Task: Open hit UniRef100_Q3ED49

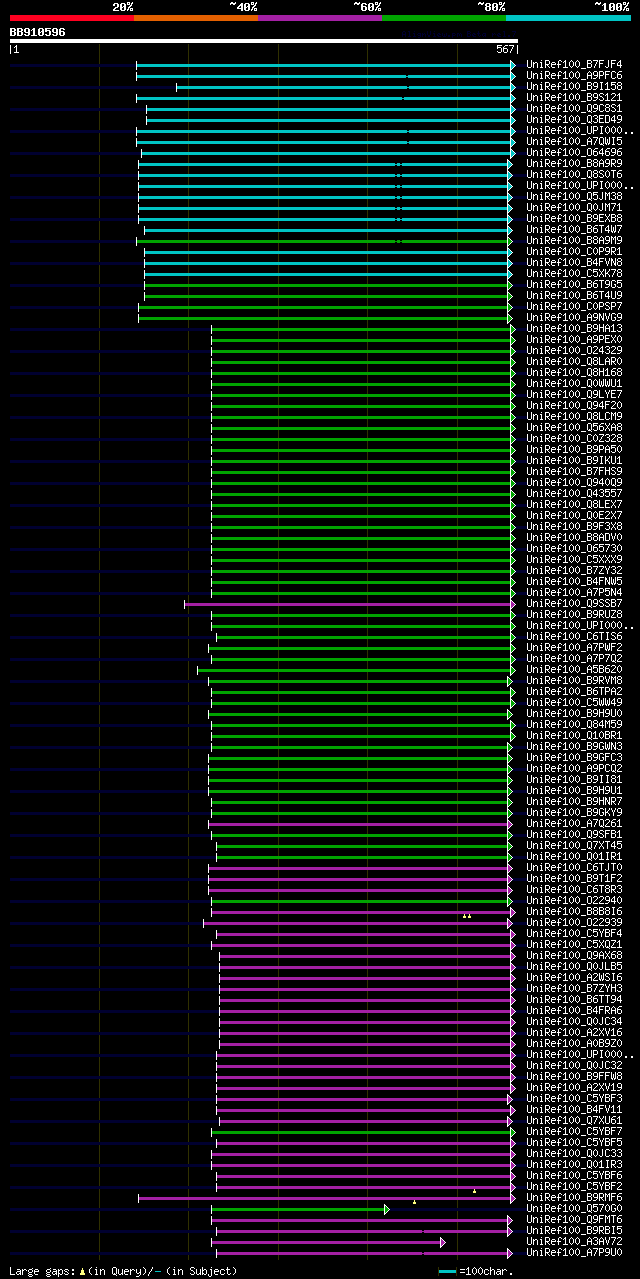Action: point(574,119)
